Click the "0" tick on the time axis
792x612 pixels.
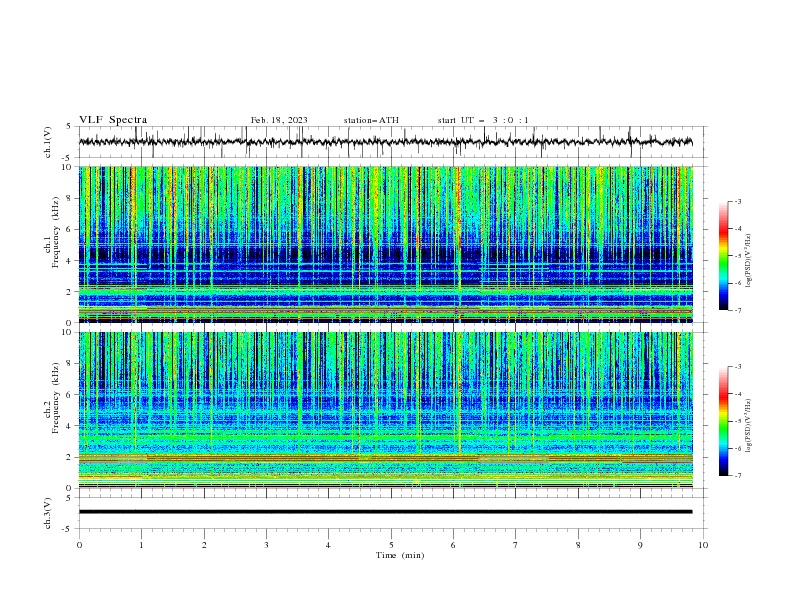[79, 545]
